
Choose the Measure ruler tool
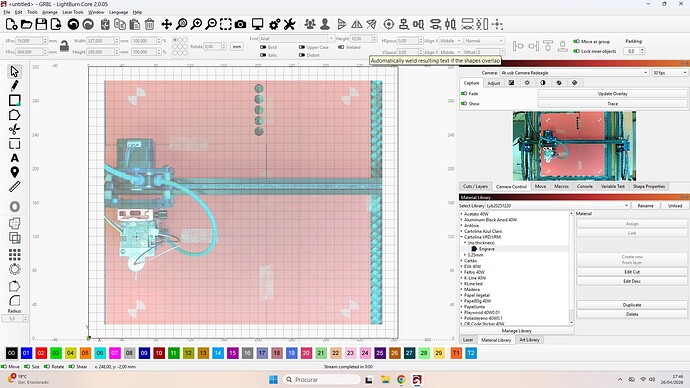15,187
